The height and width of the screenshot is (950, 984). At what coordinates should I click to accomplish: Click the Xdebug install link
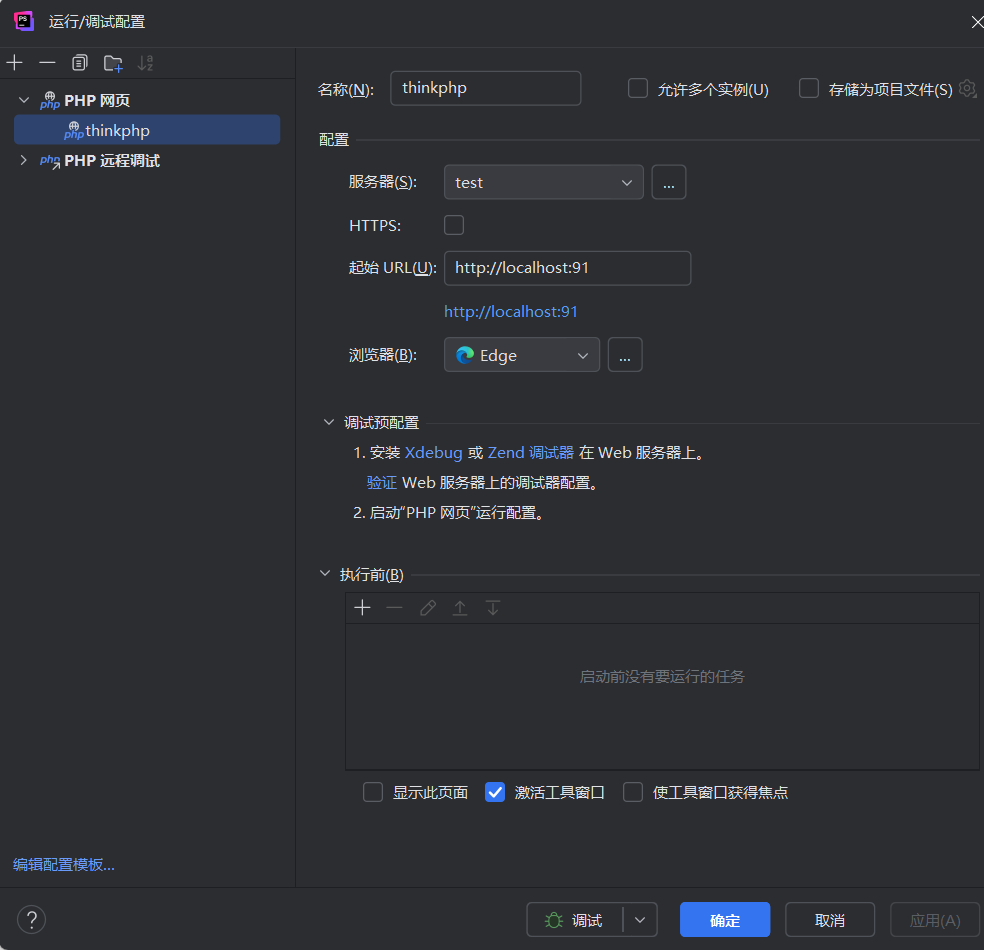(x=433, y=453)
